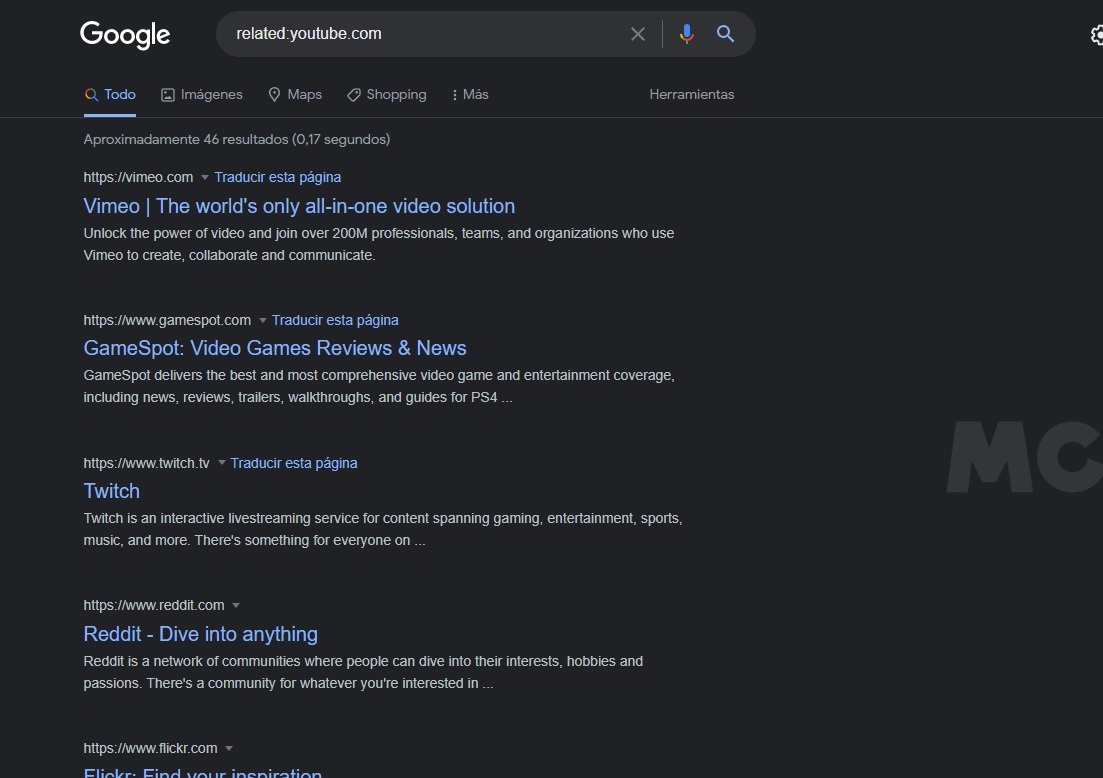Click the Google logo
The height and width of the screenshot is (778, 1103).
coord(125,35)
